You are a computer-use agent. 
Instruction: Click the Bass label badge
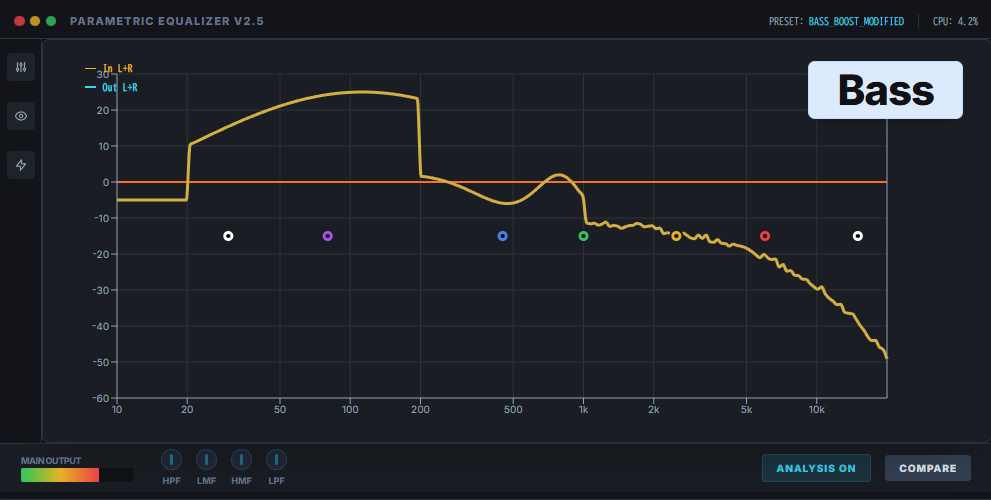(885, 90)
